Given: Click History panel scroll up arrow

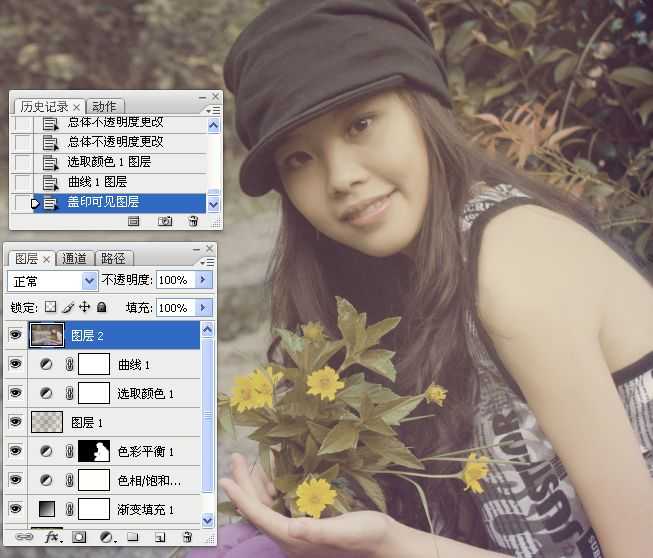Looking at the screenshot, I should point(213,125).
